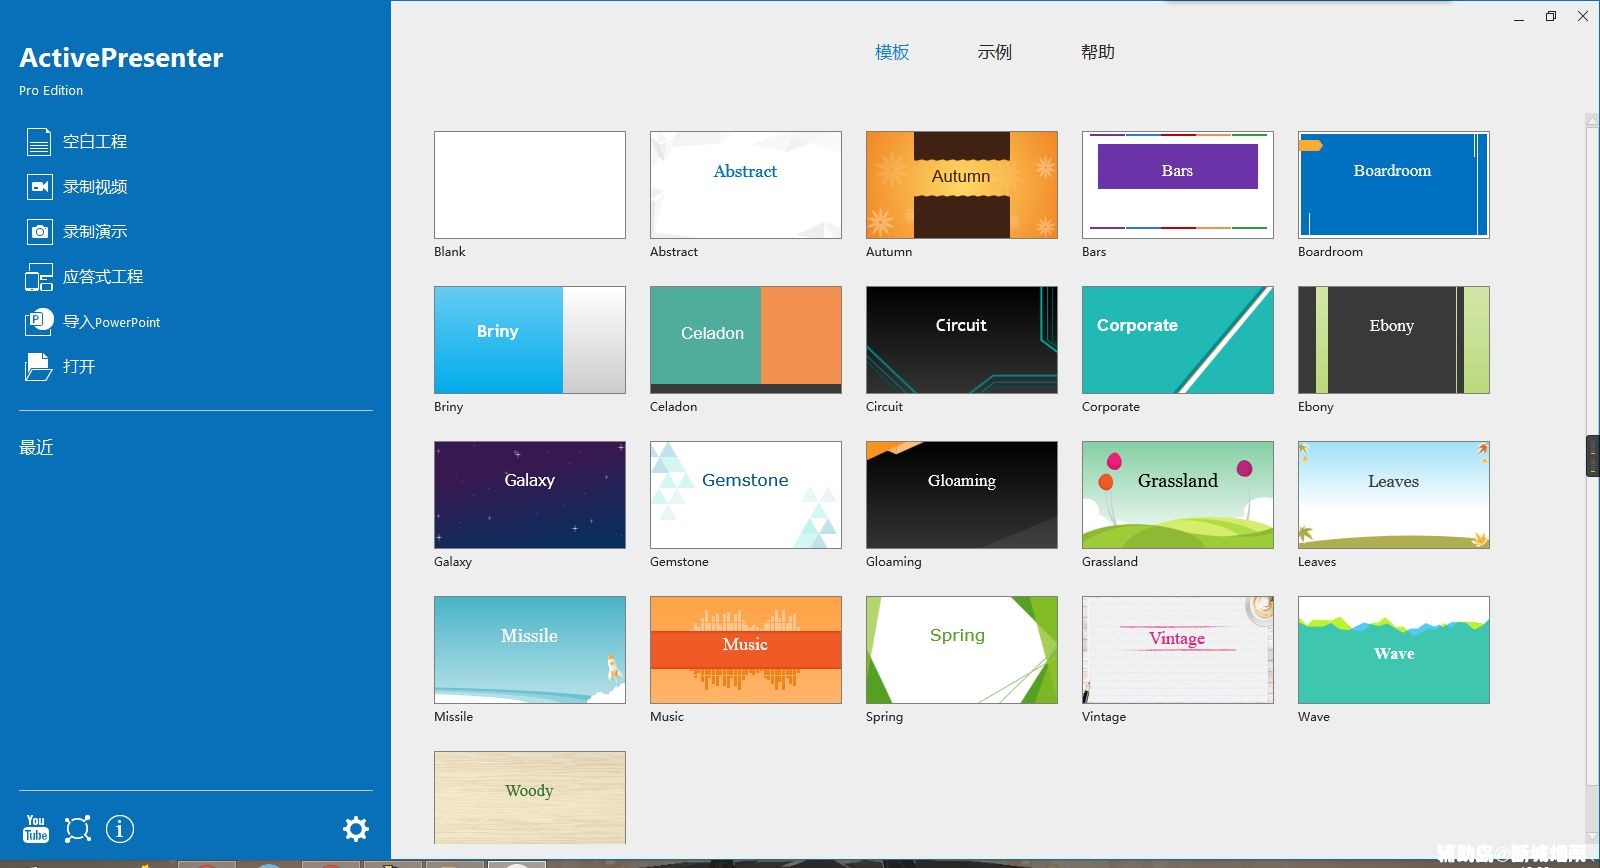Choose the Corporate template thumbnail

[1178, 340]
